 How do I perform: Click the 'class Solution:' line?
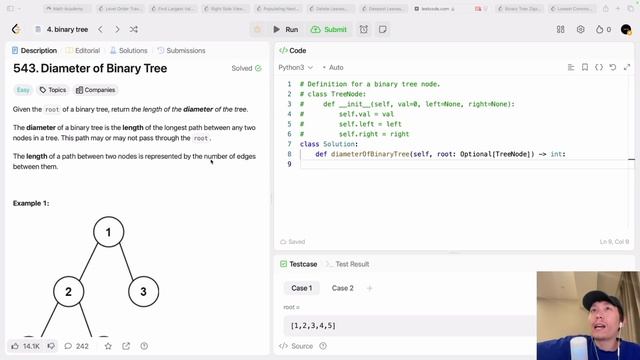(x=329, y=144)
